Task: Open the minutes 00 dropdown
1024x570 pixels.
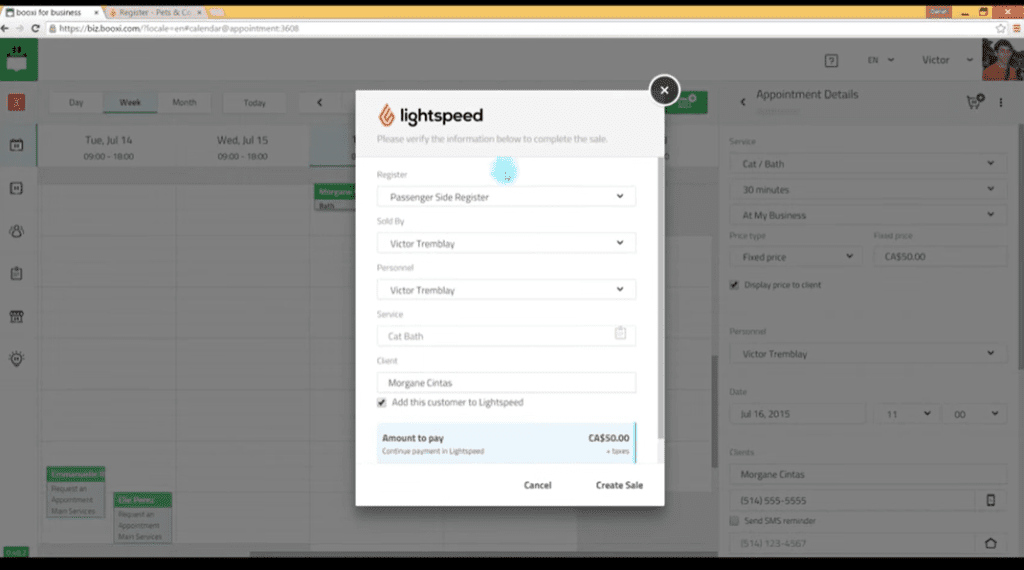Action: coord(974,414)
